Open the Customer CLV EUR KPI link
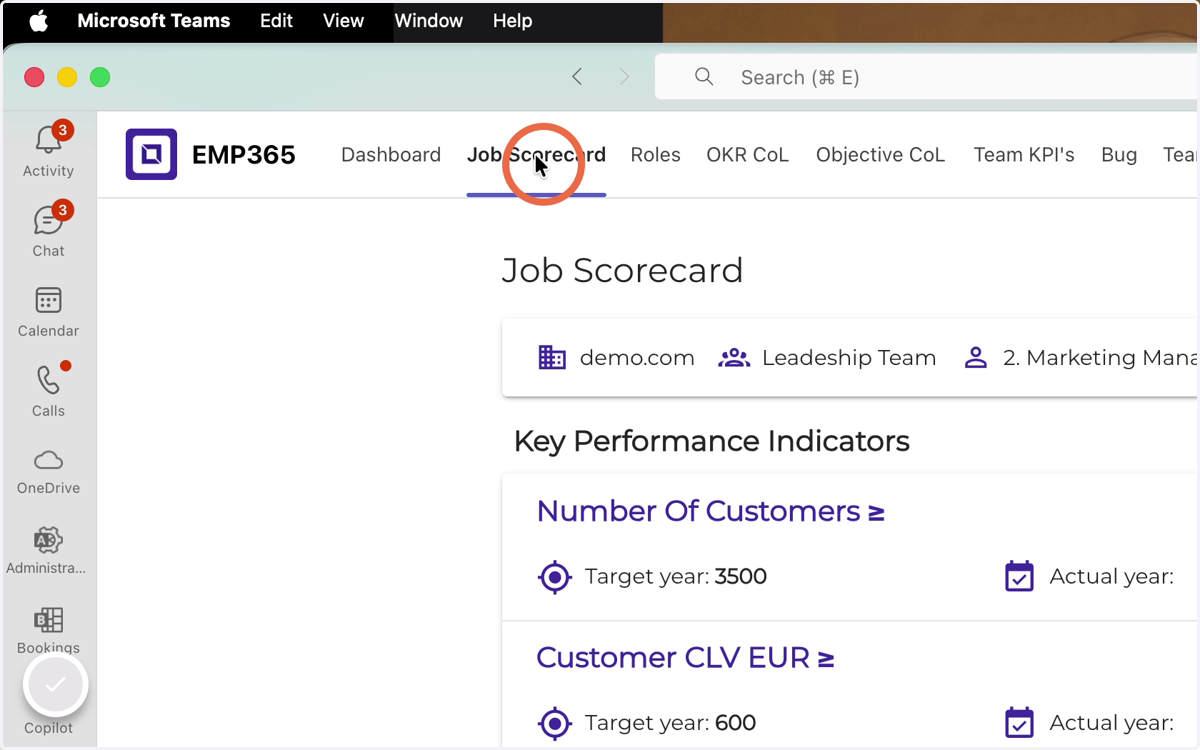The image size is (1200, 750). tap(685, 657)
